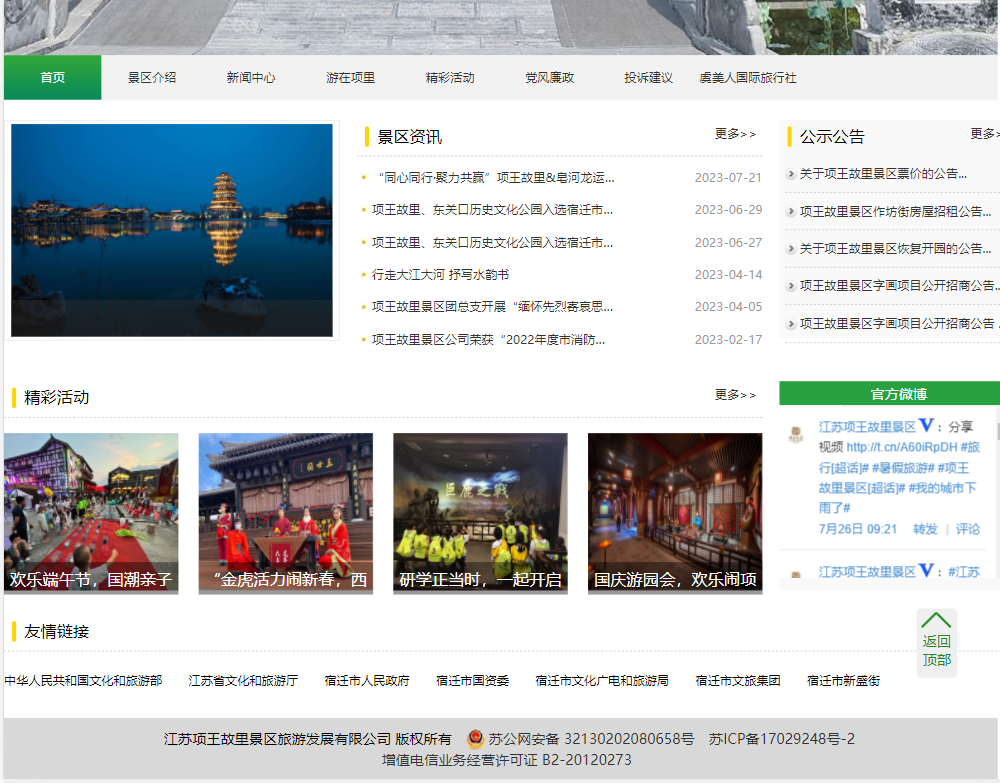Go to 虞美人国际旅行社 menu item

pyautogui.click(x=748, y=78)
